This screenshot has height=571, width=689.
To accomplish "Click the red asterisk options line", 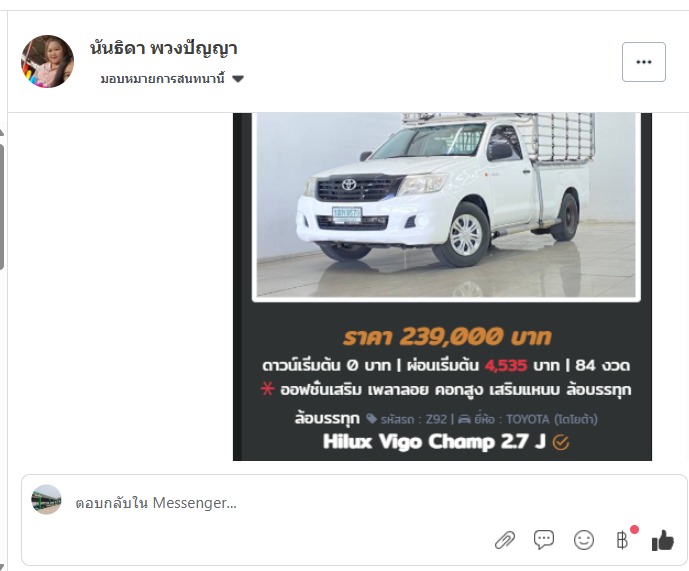I will (x=446, y=390).
